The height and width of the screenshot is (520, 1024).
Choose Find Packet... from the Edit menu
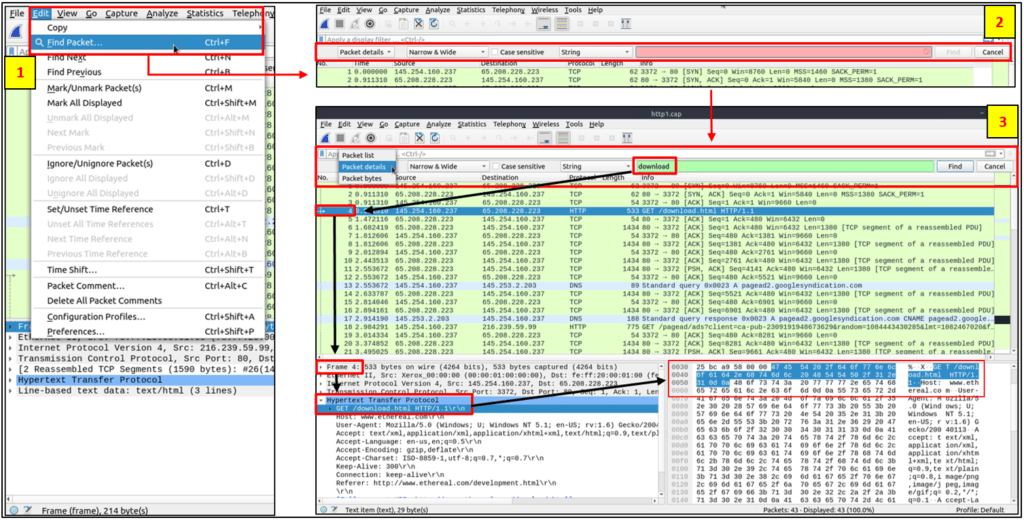click(x=147, y=42)
